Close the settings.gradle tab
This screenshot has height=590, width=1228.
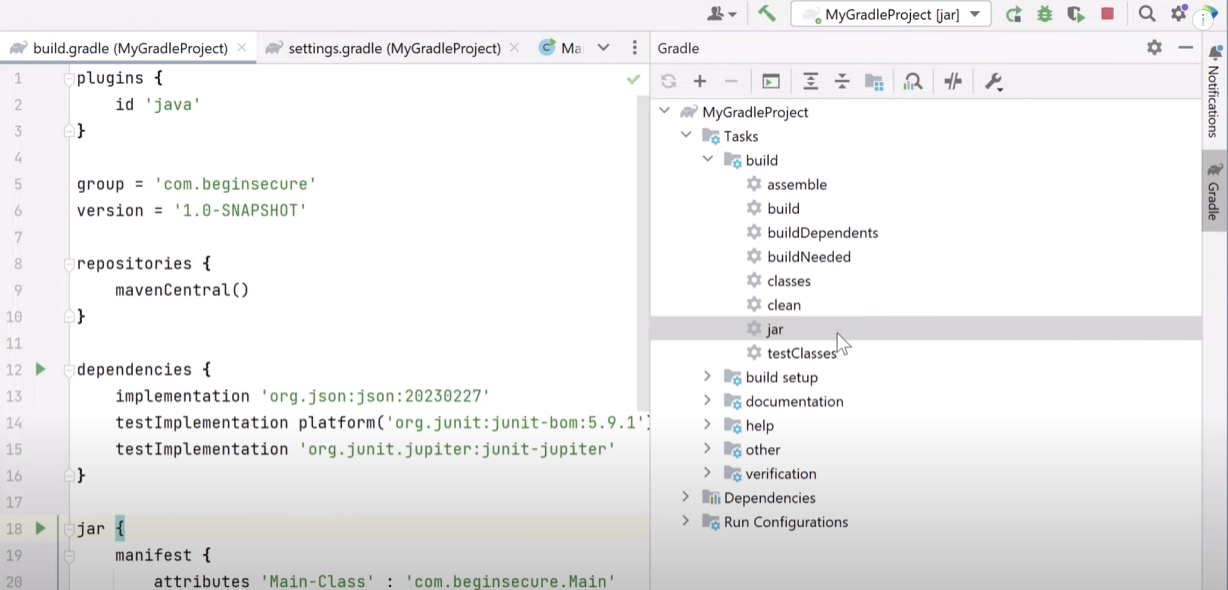(x=514, y=48)
